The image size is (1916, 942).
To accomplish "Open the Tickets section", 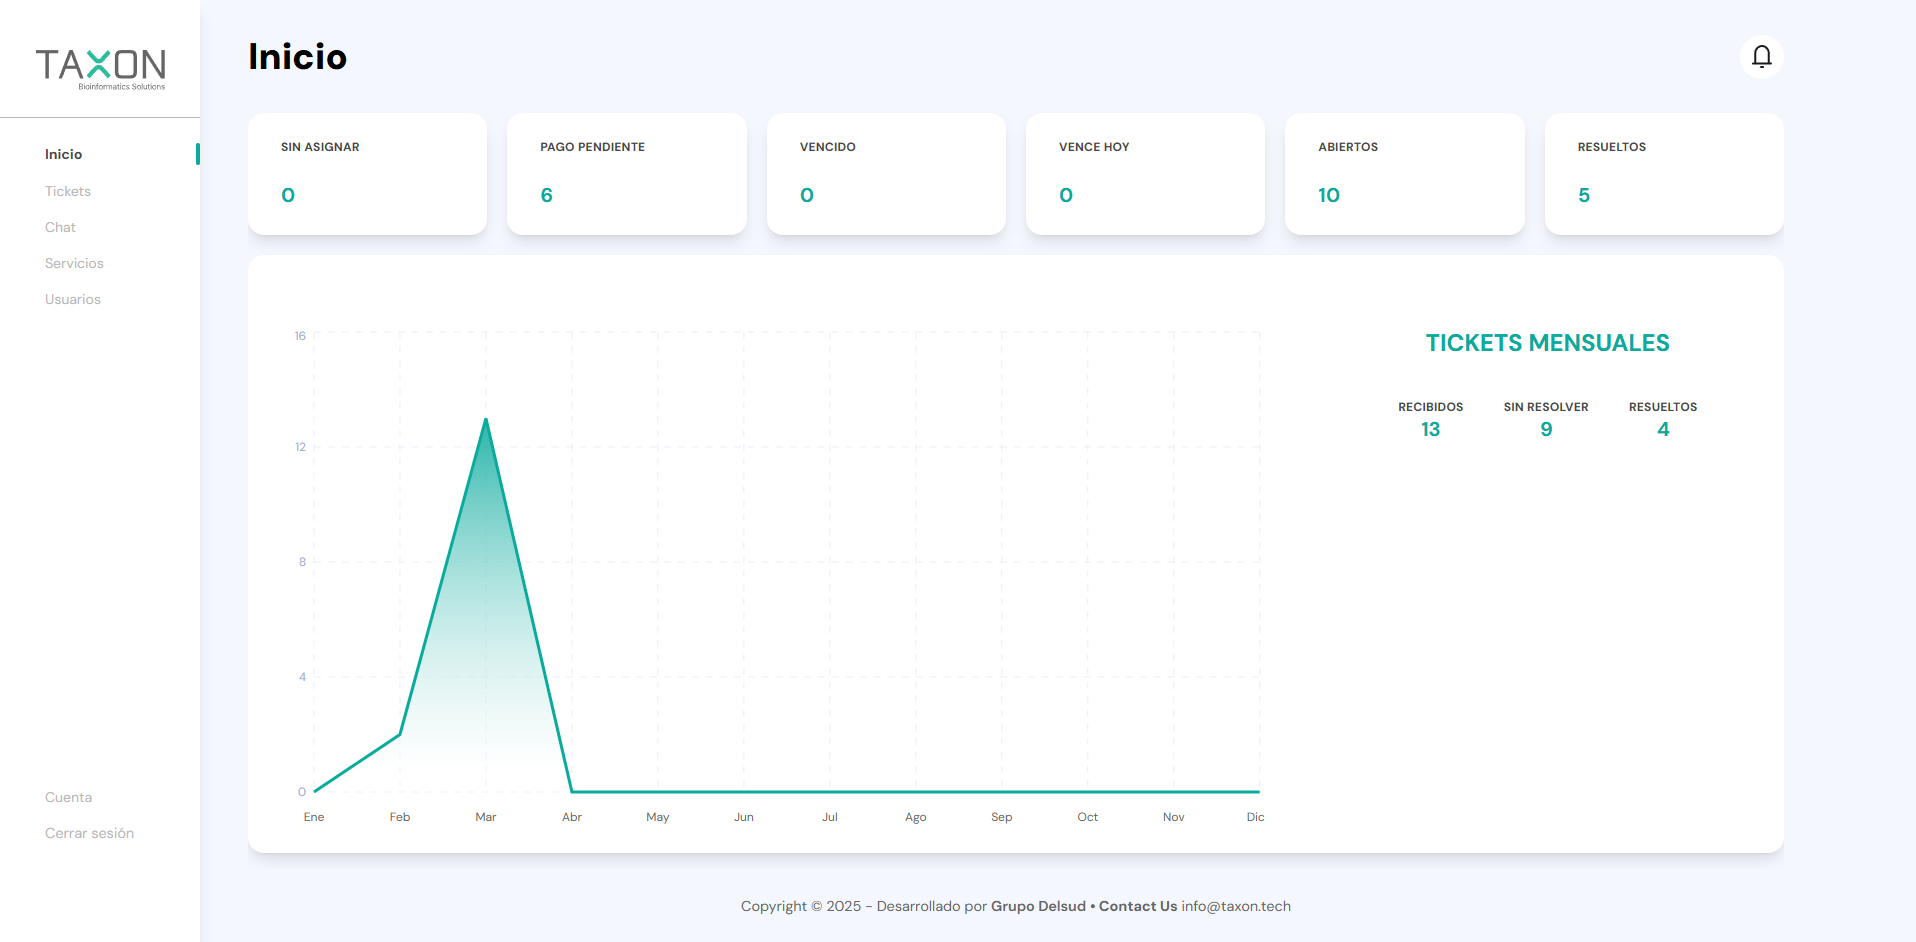I will click(67, 191).
